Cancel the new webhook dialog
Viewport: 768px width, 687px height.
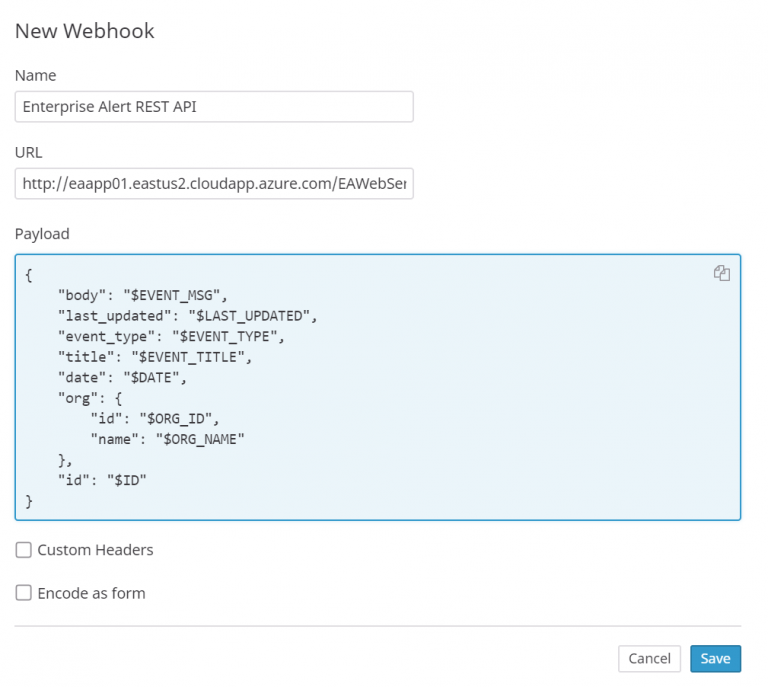point(649,658)
